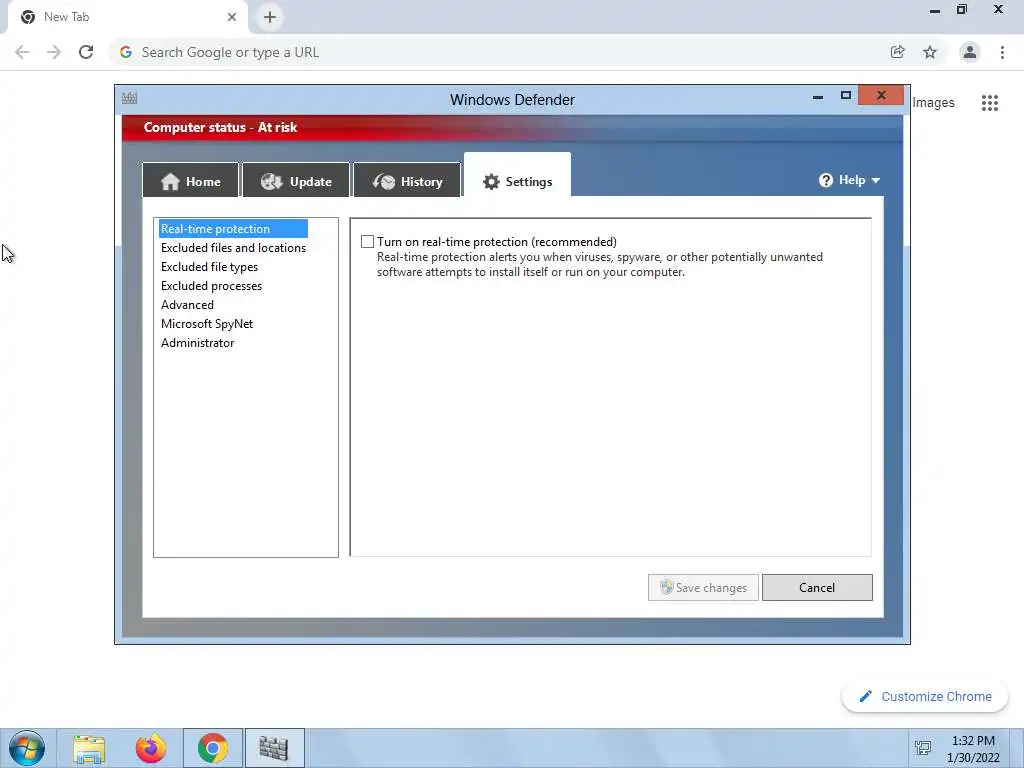Open a new Chrome tab with plus
Screen dimensions: 1024x768
[270, 17]
